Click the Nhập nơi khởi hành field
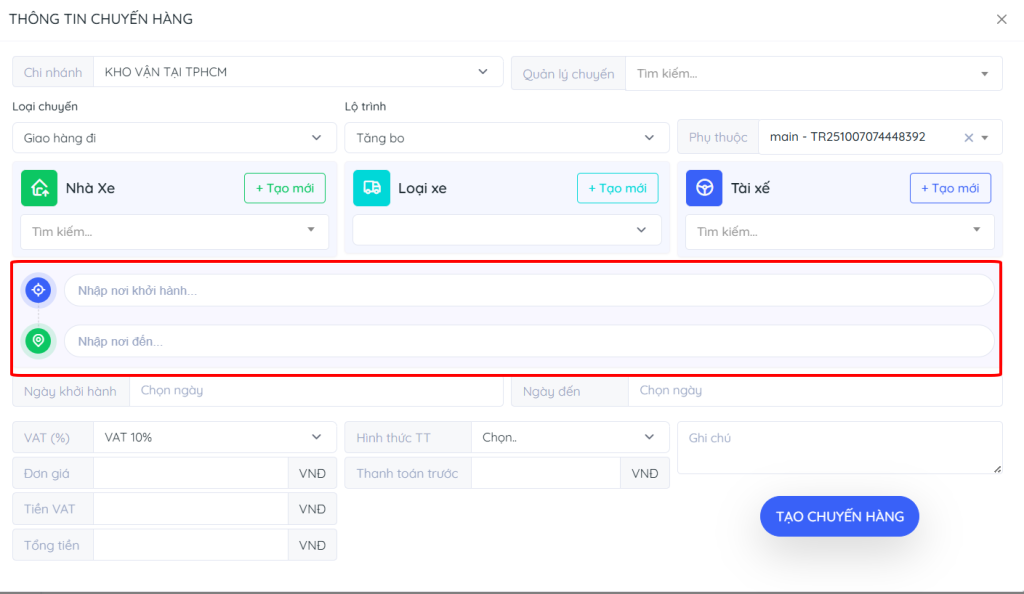This screenshot has height=594, width=1024. coord(529,290)
